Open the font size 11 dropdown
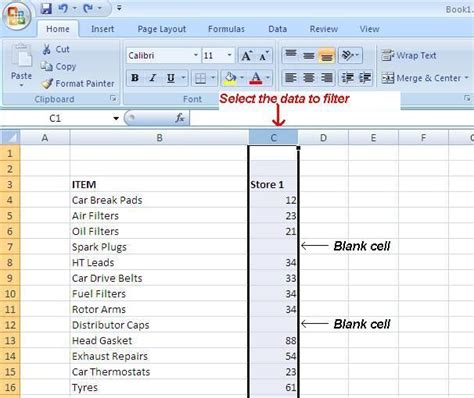Screen dimensions: 474x398 [229, 55]
